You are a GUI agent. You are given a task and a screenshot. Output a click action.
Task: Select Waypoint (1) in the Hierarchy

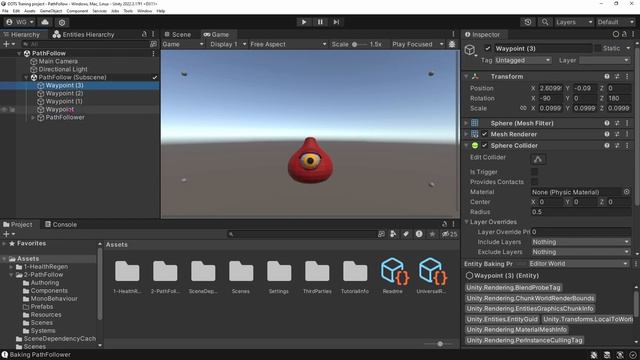tap(64, 101)
